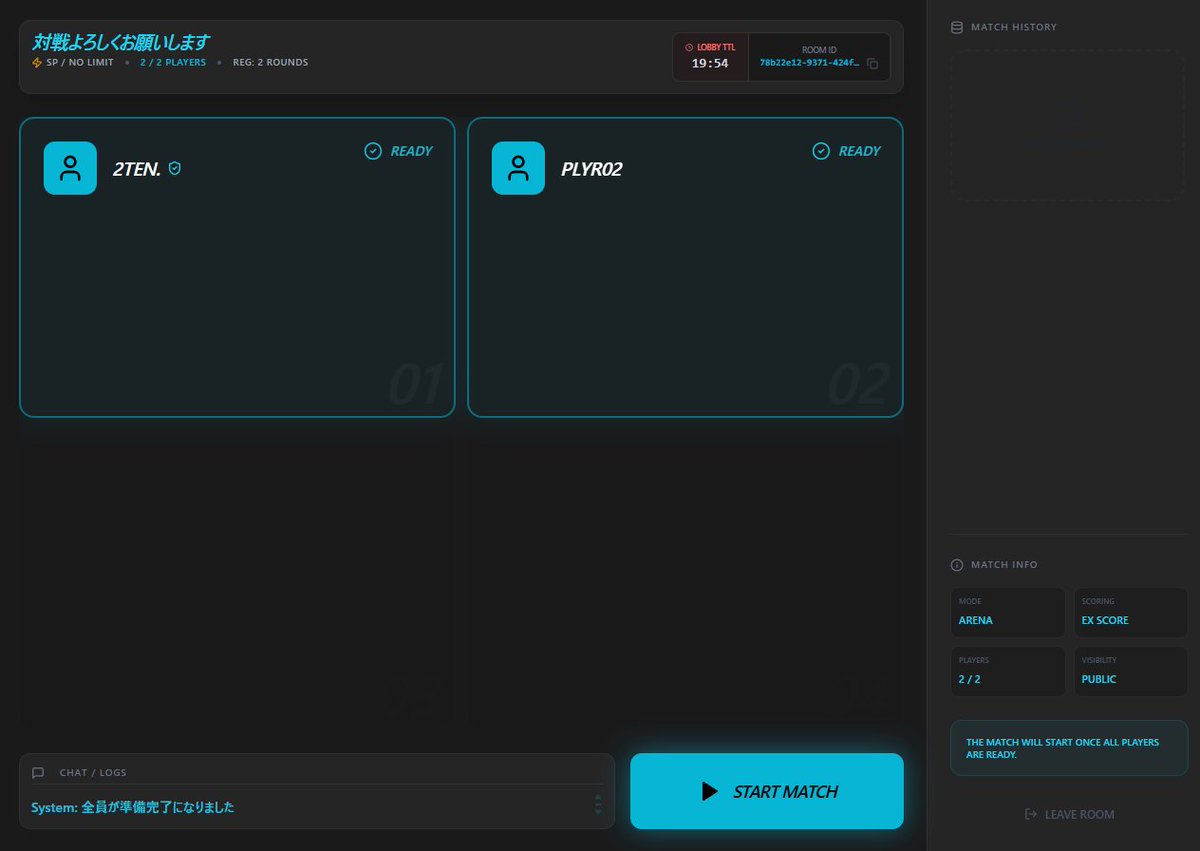Click the Match Info circle icon
Image resolution: width=1200 pixels, height=851 pixels.
[957, 565]
